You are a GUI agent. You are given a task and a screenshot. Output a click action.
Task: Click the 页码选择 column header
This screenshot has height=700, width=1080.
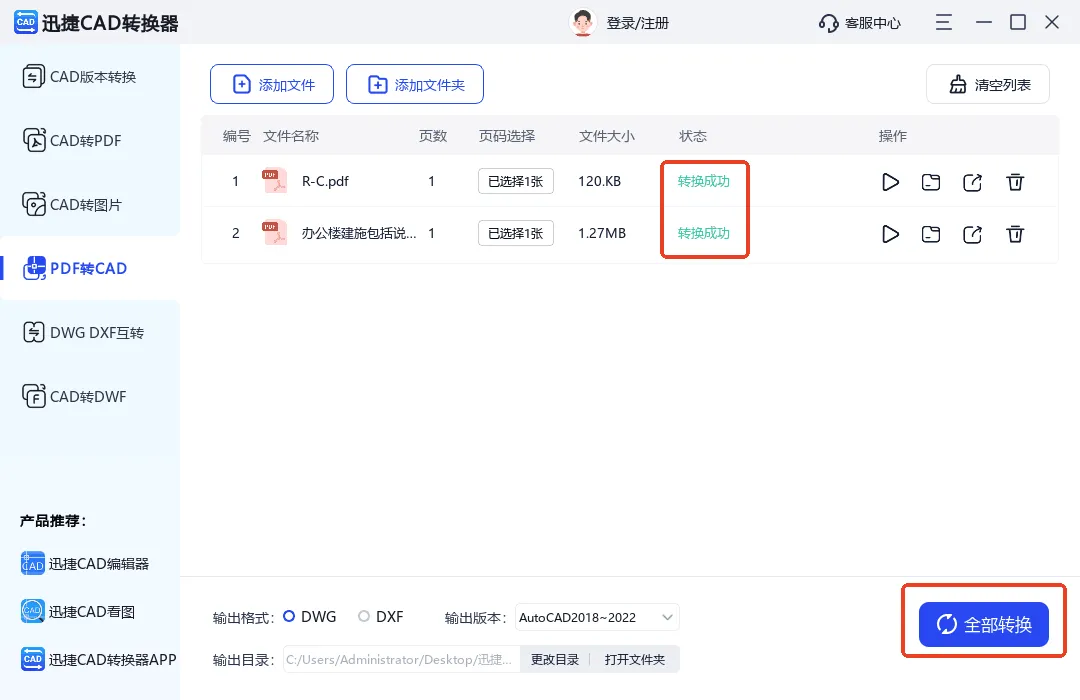pyautogui.click(x=507, y=136)
